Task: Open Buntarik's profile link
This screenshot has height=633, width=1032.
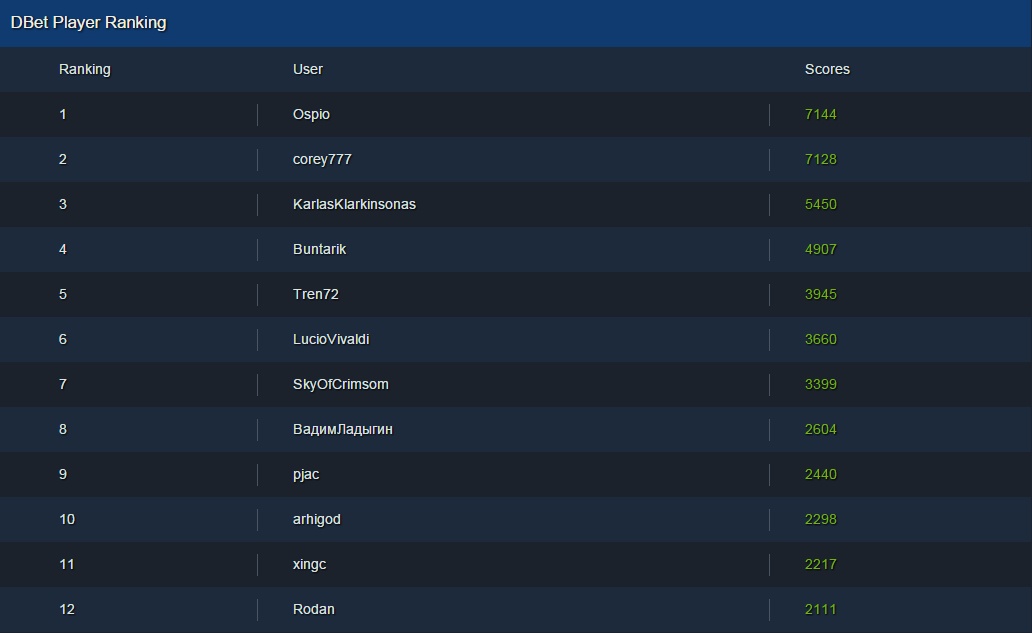Action: coord(320,249)
